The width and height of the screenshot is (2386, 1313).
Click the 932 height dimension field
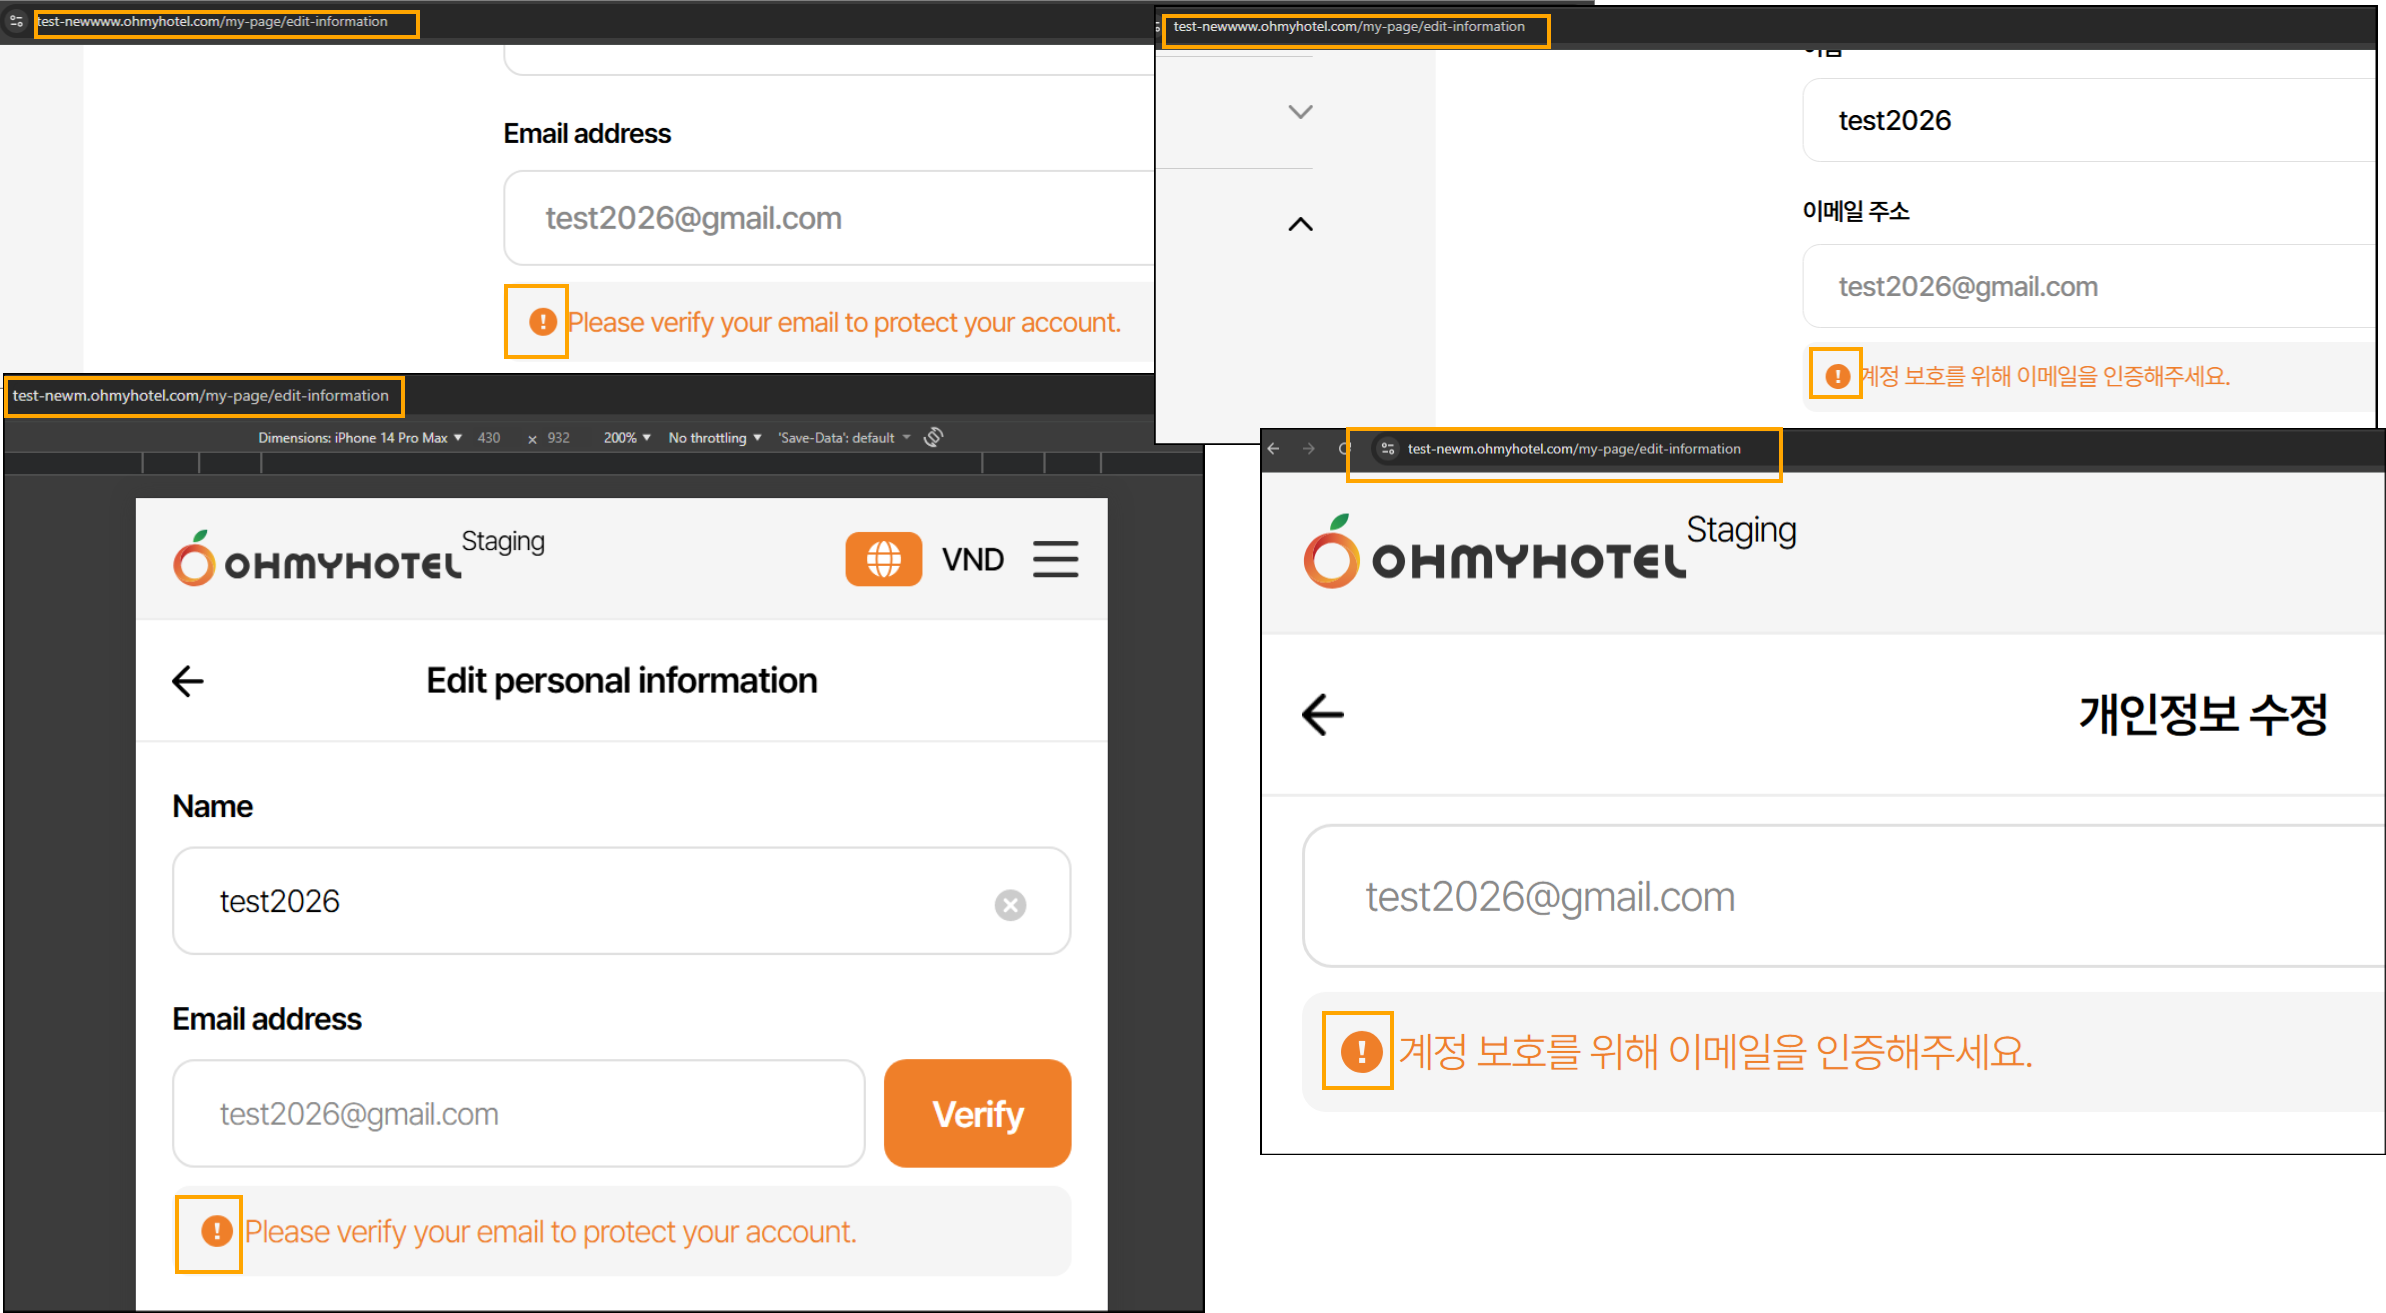coord(558,438)
